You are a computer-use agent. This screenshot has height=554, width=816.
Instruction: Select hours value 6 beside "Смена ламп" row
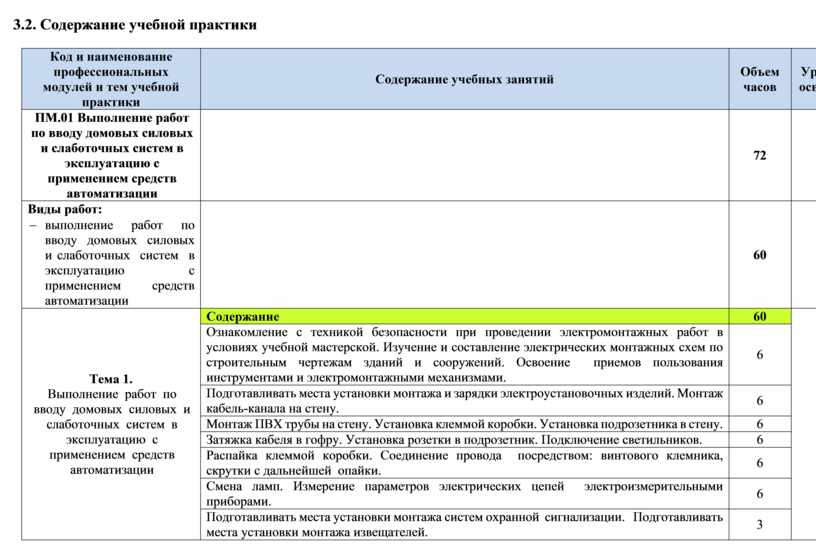coord(759,494)
